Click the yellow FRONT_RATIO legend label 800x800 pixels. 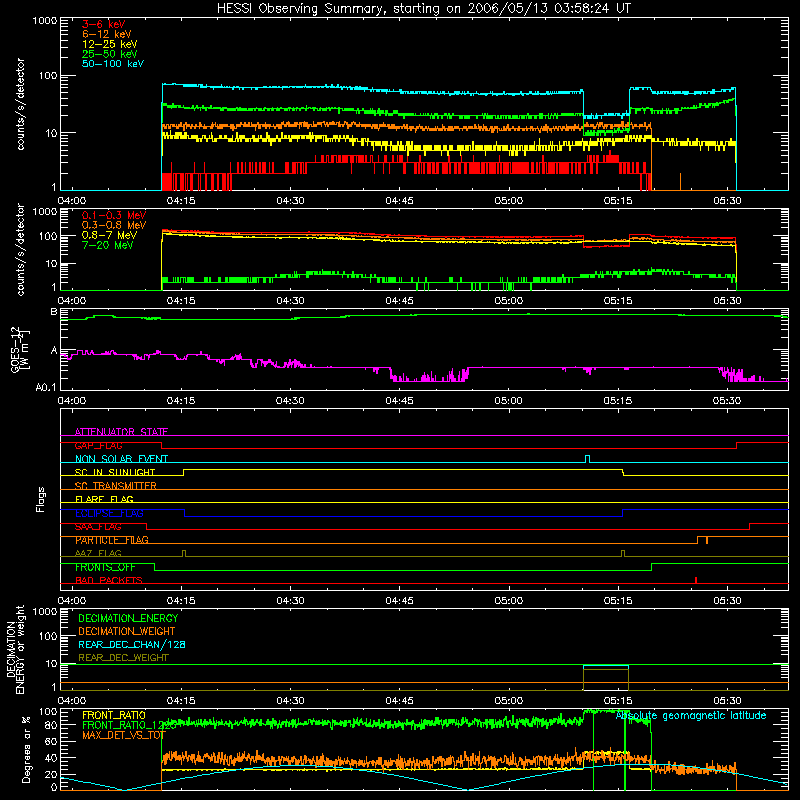pos(114,715)
